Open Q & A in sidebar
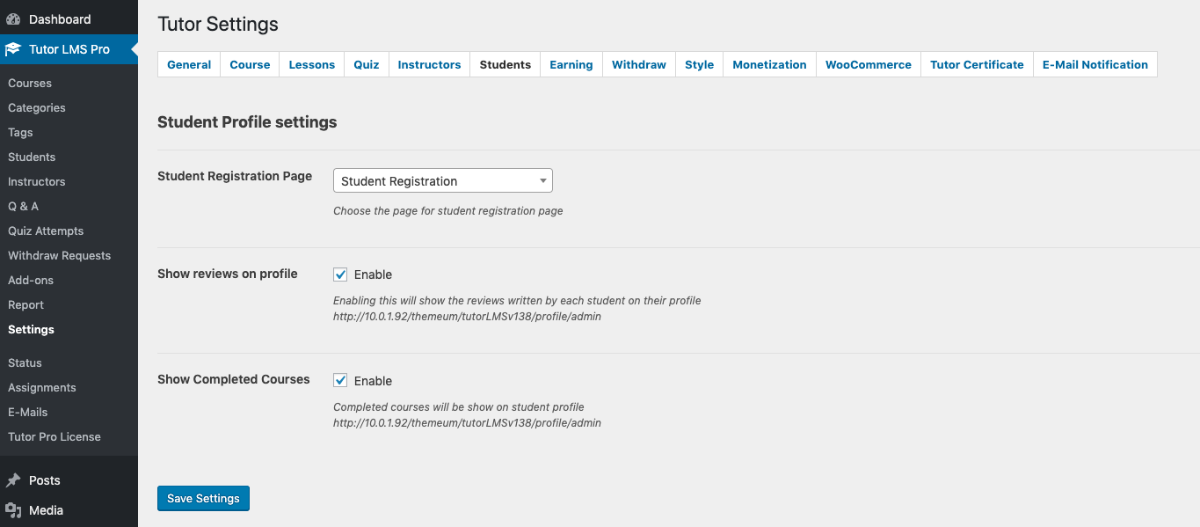The height and width of the screenshot is (527, 1200). 23,206
